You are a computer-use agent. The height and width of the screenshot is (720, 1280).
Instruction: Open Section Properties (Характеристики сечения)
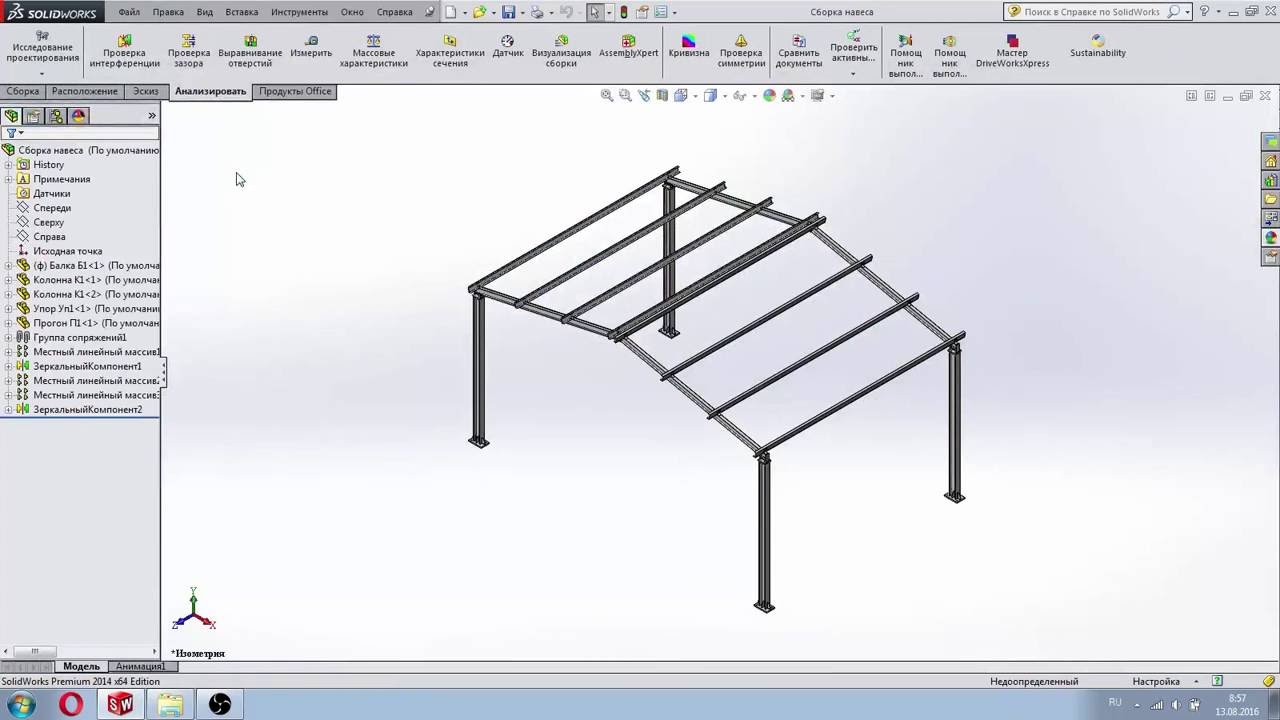coord(450,51)
